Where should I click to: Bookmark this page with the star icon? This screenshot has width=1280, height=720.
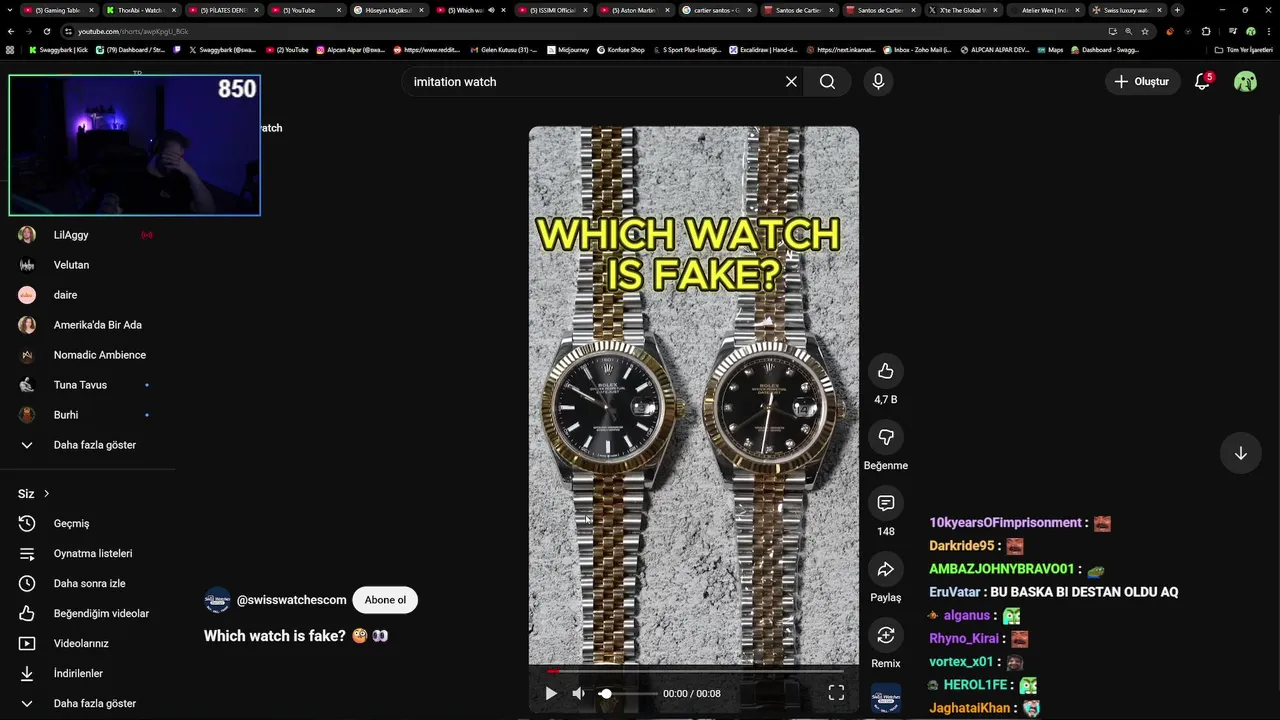pyautogui.click(x=1145, y=31)
